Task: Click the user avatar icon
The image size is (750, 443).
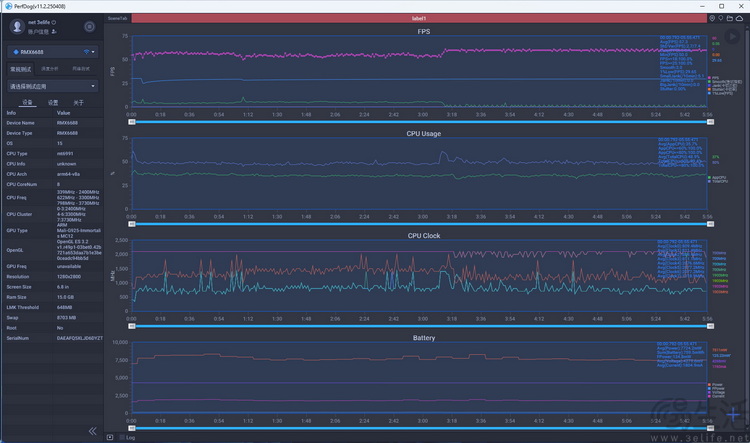Action: coord(17,26)
